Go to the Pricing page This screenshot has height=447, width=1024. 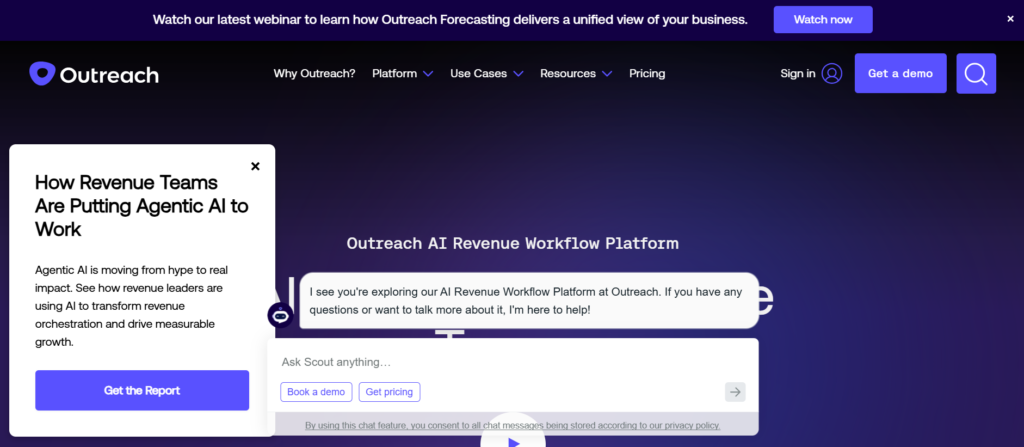pyautogui.click(x=647, y=73)
